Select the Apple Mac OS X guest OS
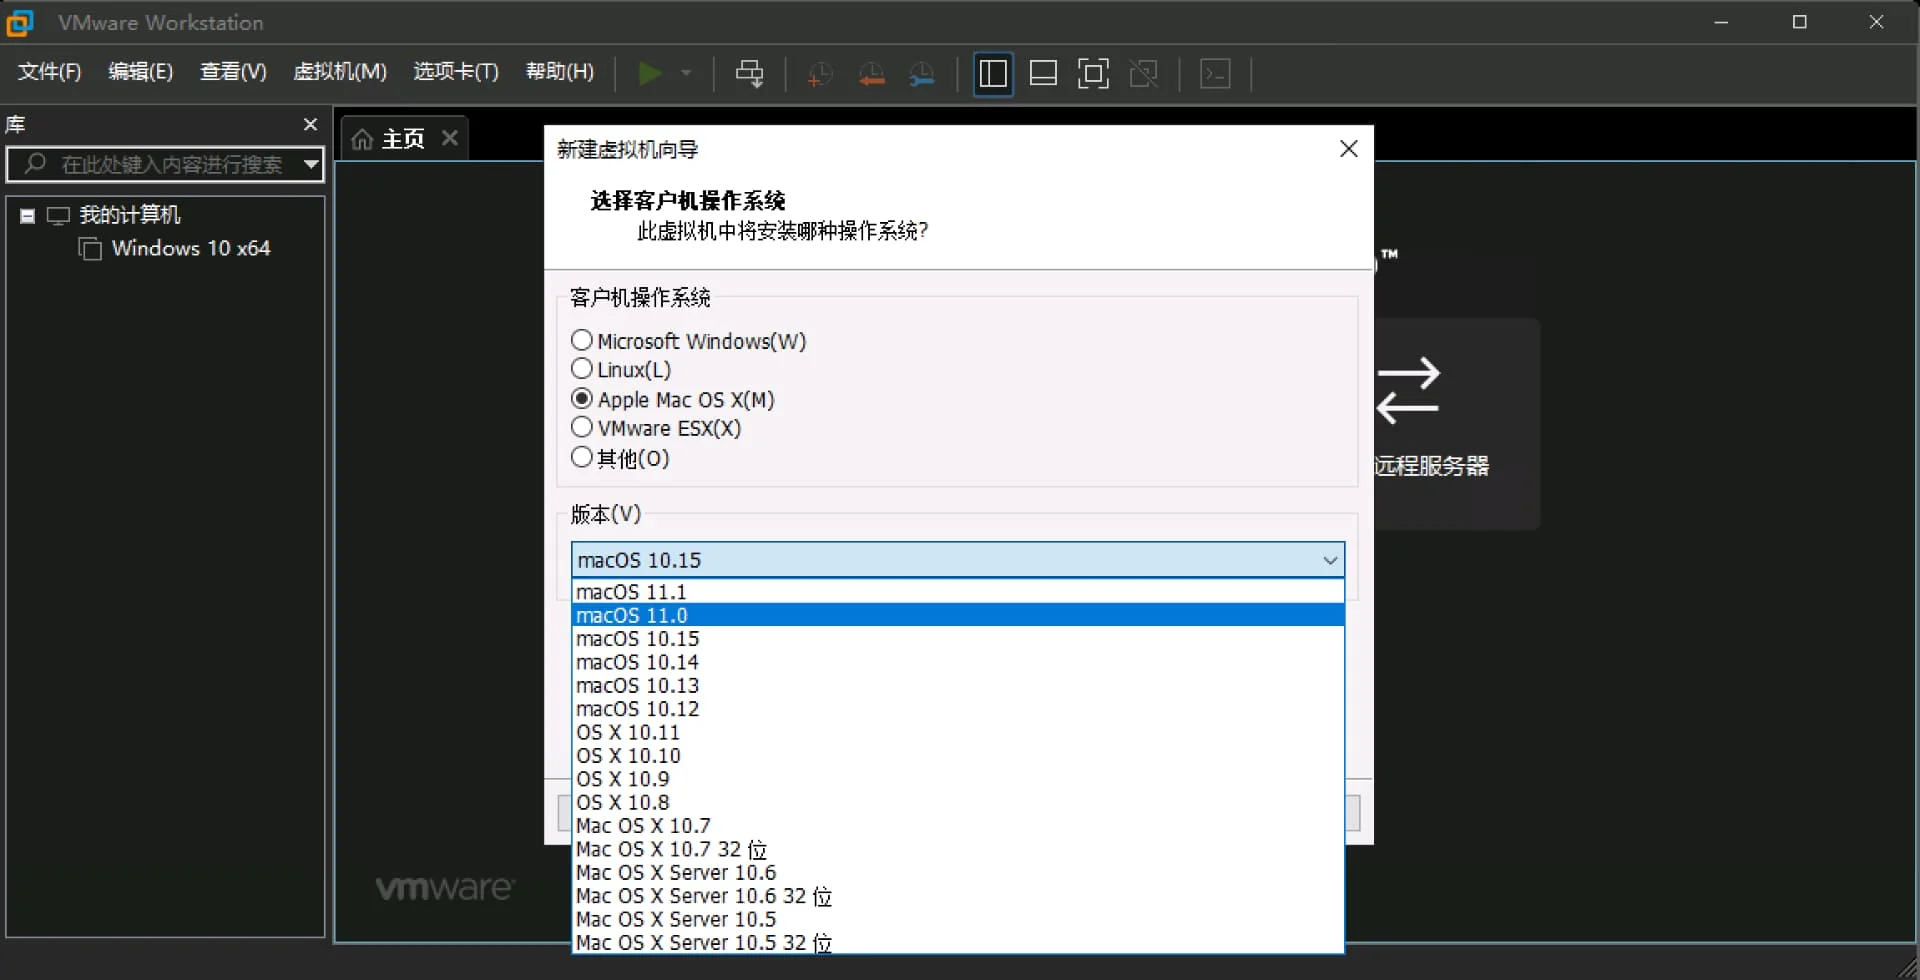Viewport: 1920px width, 980px height. pyautogui.click(x=582, y=398)
